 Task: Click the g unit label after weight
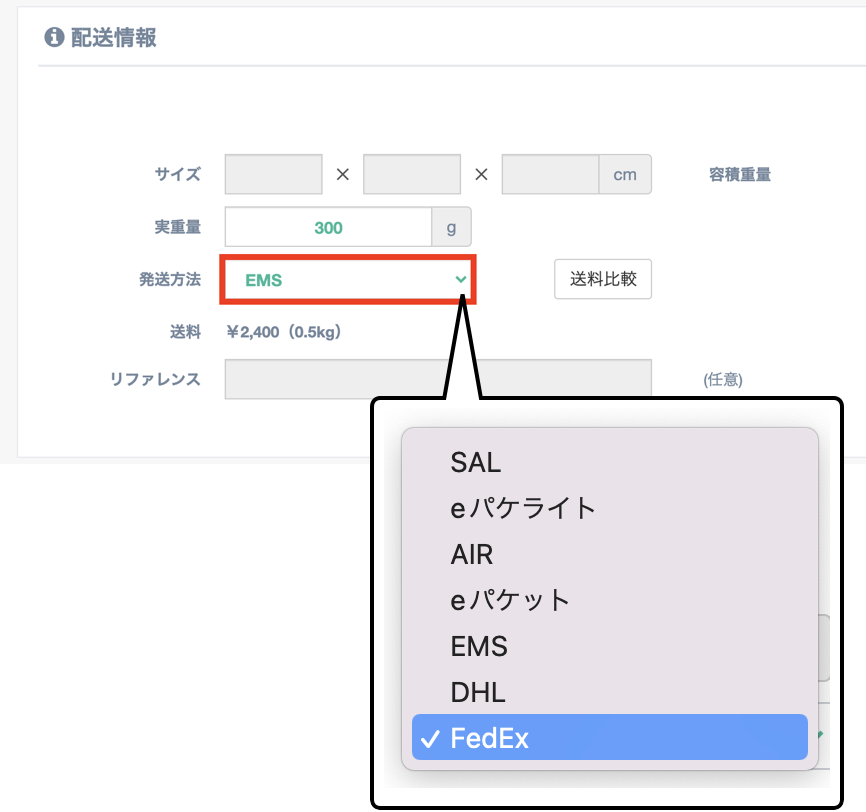451,227
